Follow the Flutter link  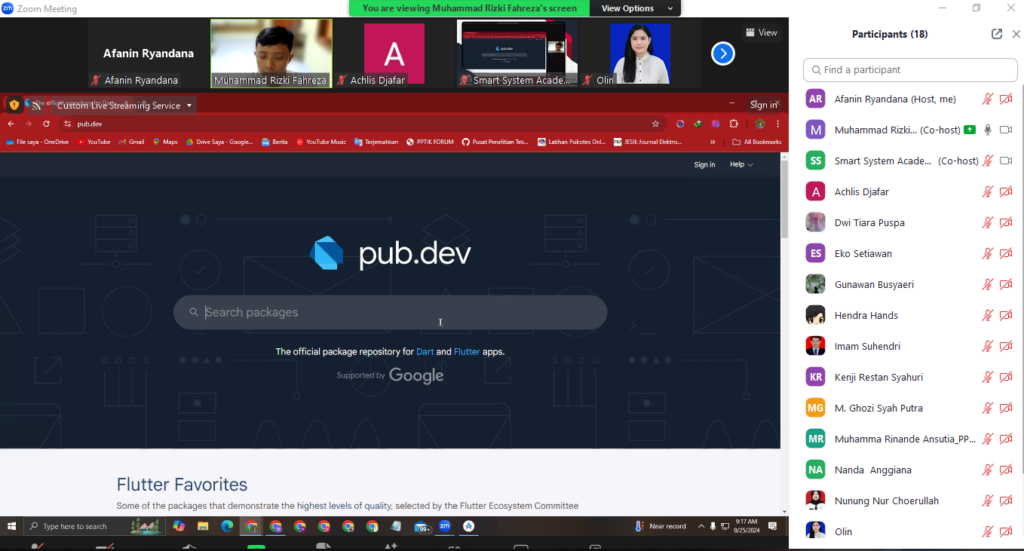(x=466, y=351)
